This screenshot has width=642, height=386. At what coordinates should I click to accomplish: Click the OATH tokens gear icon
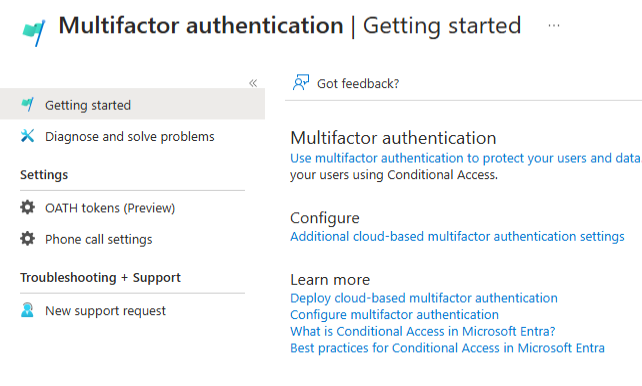tap(27, 208)
